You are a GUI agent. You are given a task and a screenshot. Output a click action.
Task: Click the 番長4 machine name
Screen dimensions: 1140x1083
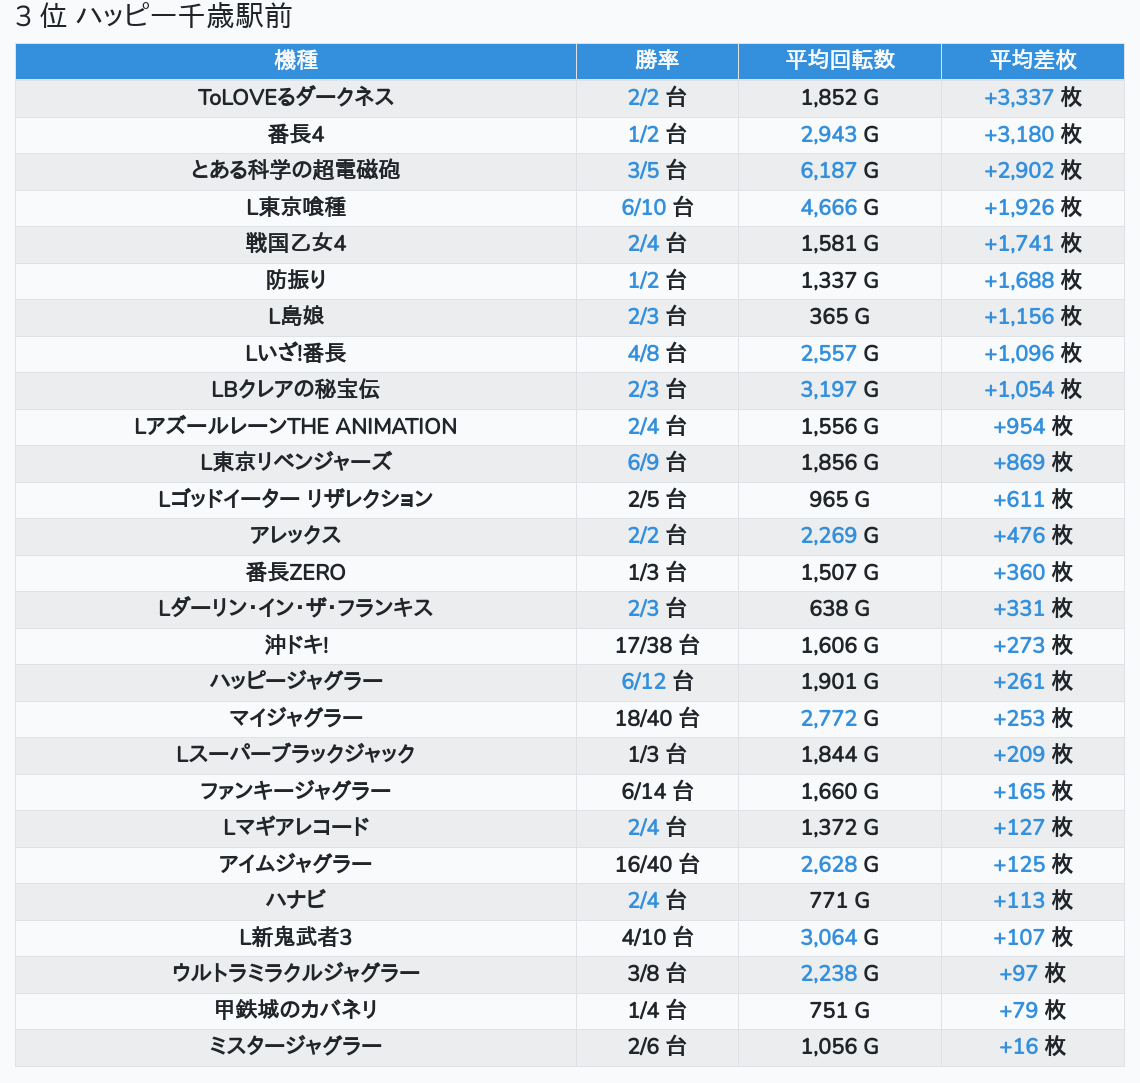tap(296, 135)
